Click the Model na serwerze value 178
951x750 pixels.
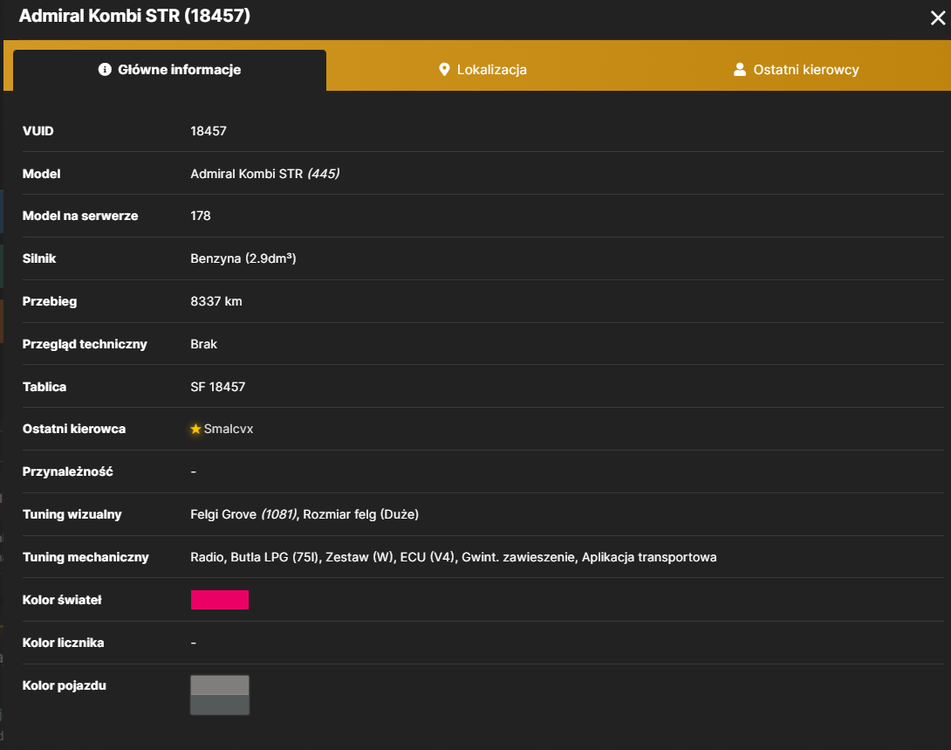click(200, 216)
